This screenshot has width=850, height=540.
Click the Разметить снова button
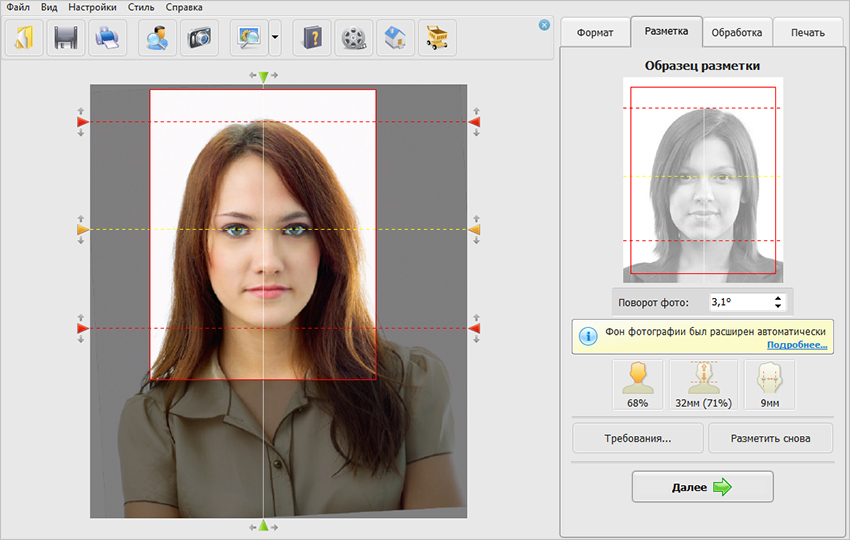tap(769, 438)
